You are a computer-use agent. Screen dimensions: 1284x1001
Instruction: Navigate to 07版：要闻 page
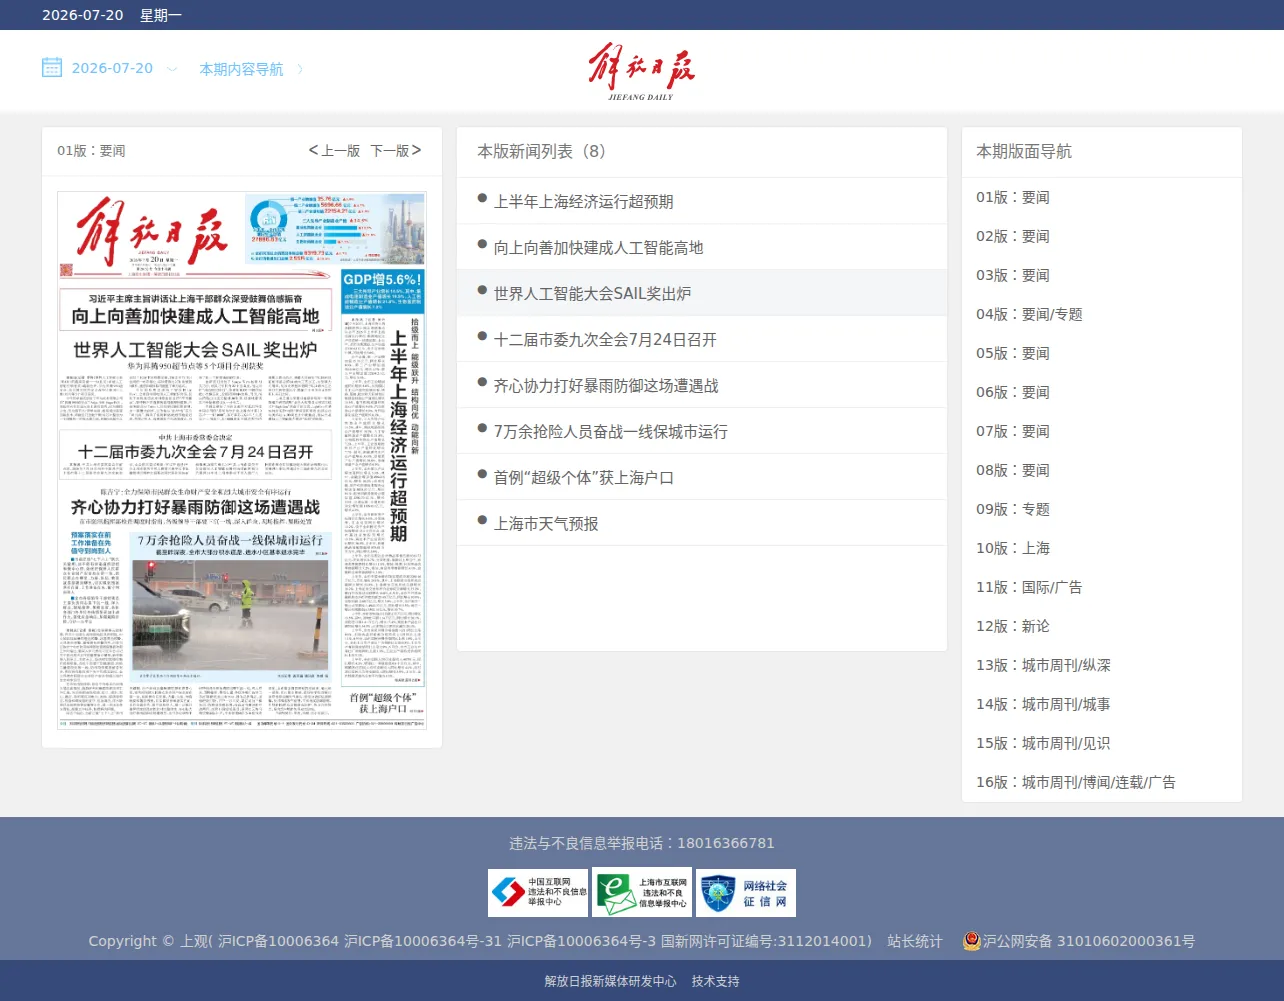click(x=1013, y=431)
